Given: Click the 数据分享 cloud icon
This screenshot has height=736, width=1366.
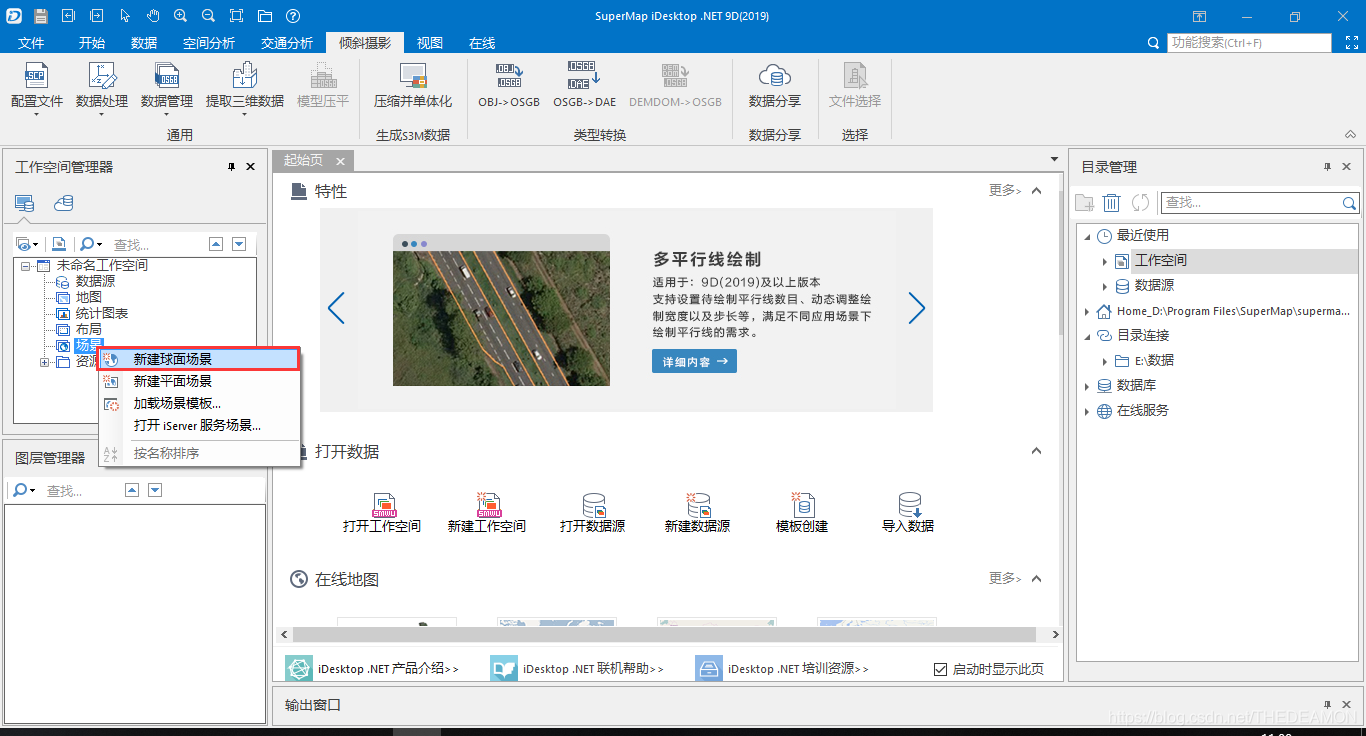Looking at the screenshot, I should pyautogui.click(x=775, y=76).
